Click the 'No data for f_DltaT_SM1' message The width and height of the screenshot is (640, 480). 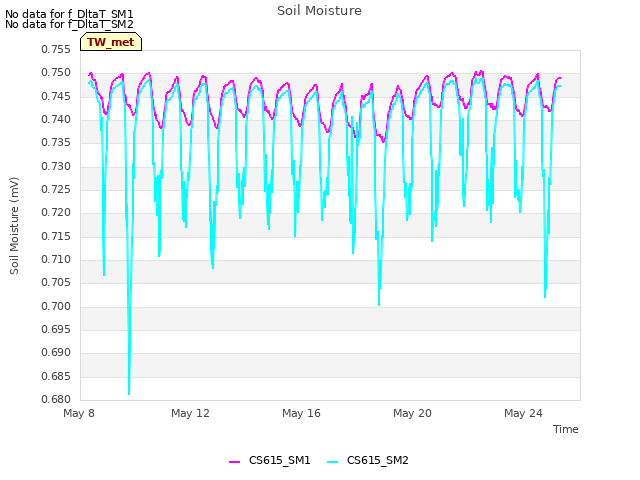click(69, 14)
